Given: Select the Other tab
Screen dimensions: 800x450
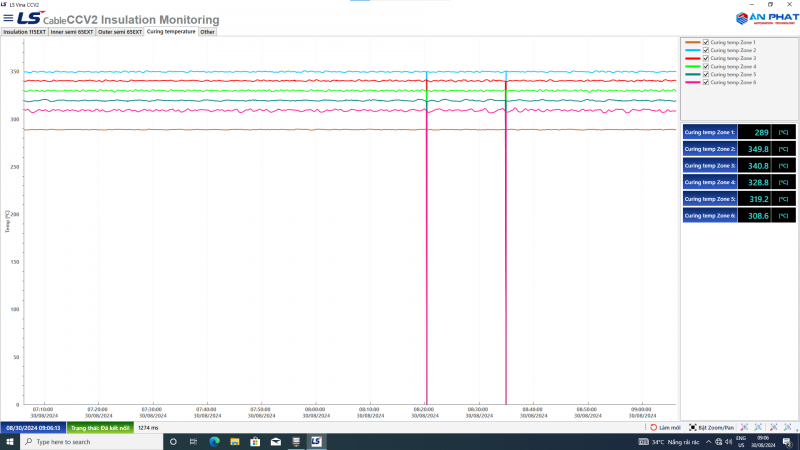Looking at the screenshot, I should tap(207, 32).
